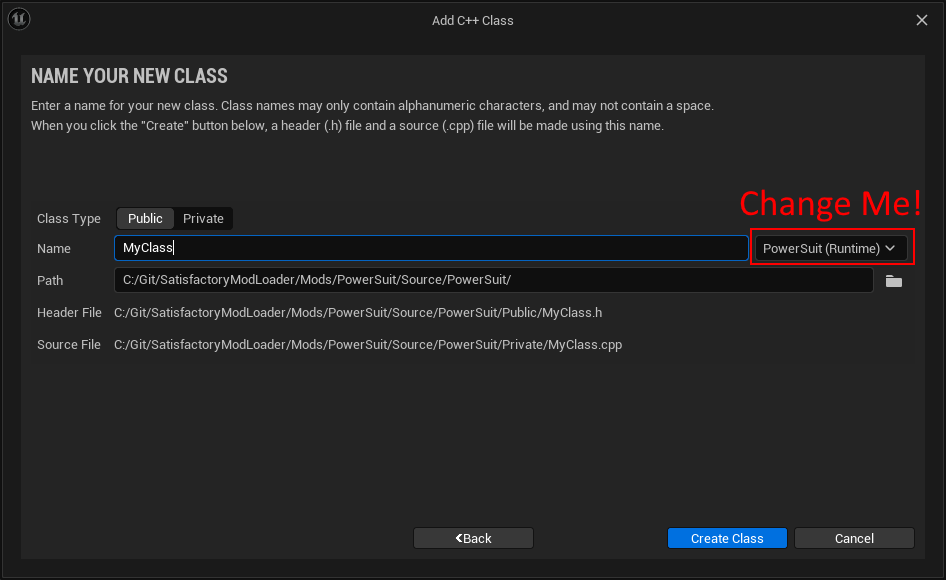The image size is (946, 580).
Task: Click the 'Add C++ Class' window title
Action: point(472,21)
